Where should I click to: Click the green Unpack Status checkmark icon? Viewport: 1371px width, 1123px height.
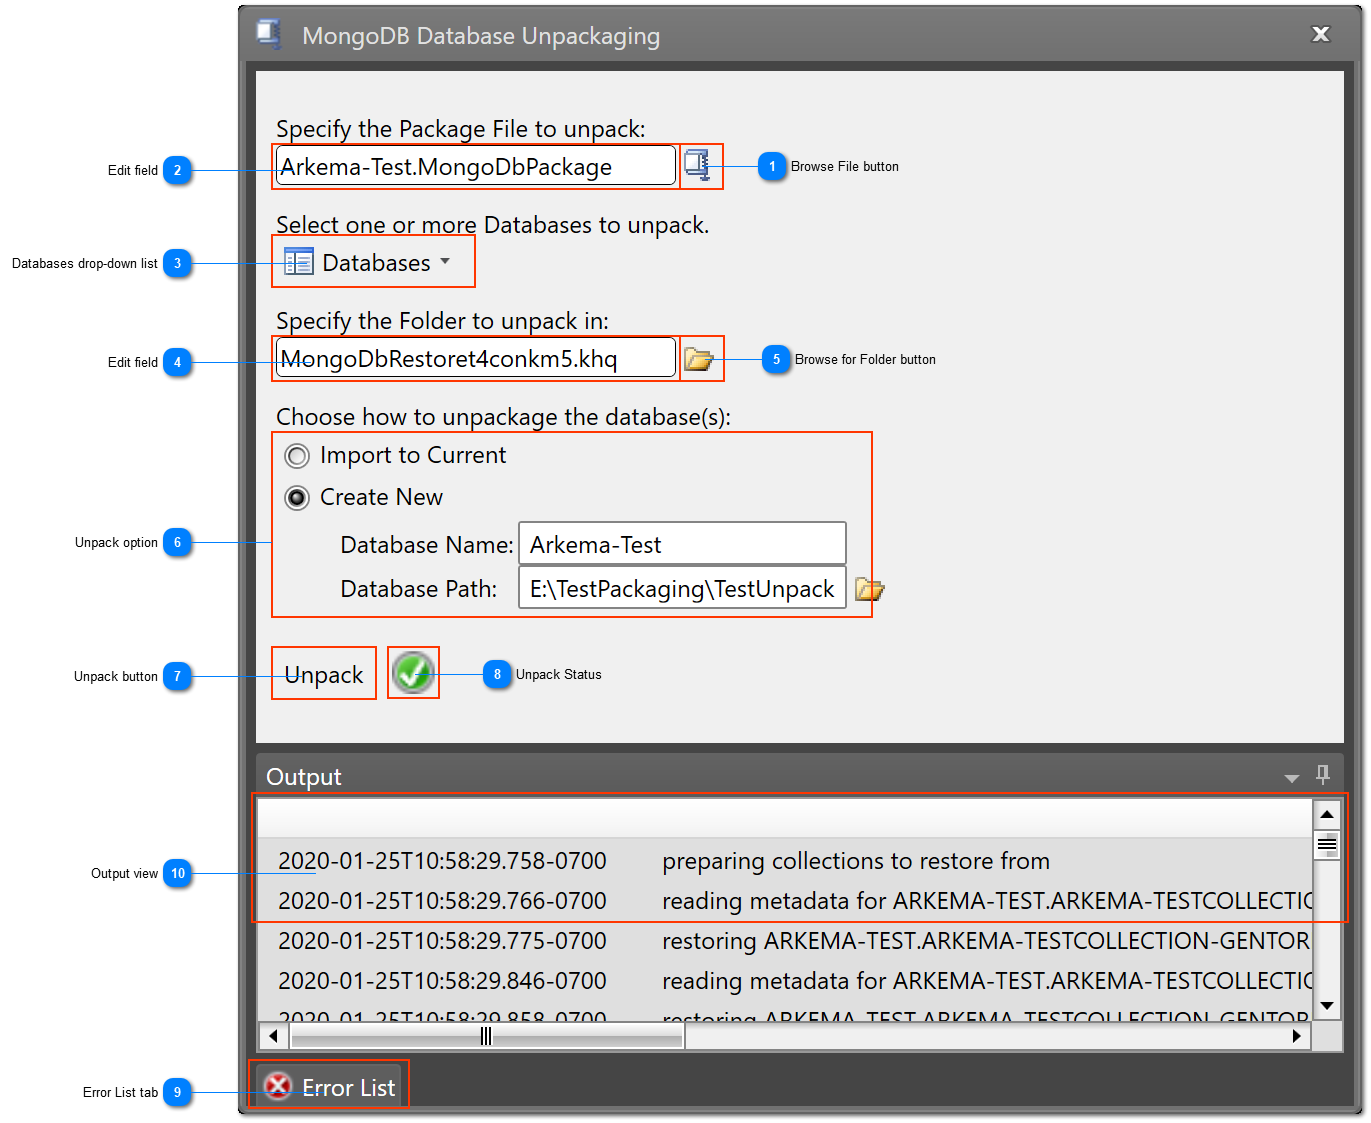click(x=413, y=673)
